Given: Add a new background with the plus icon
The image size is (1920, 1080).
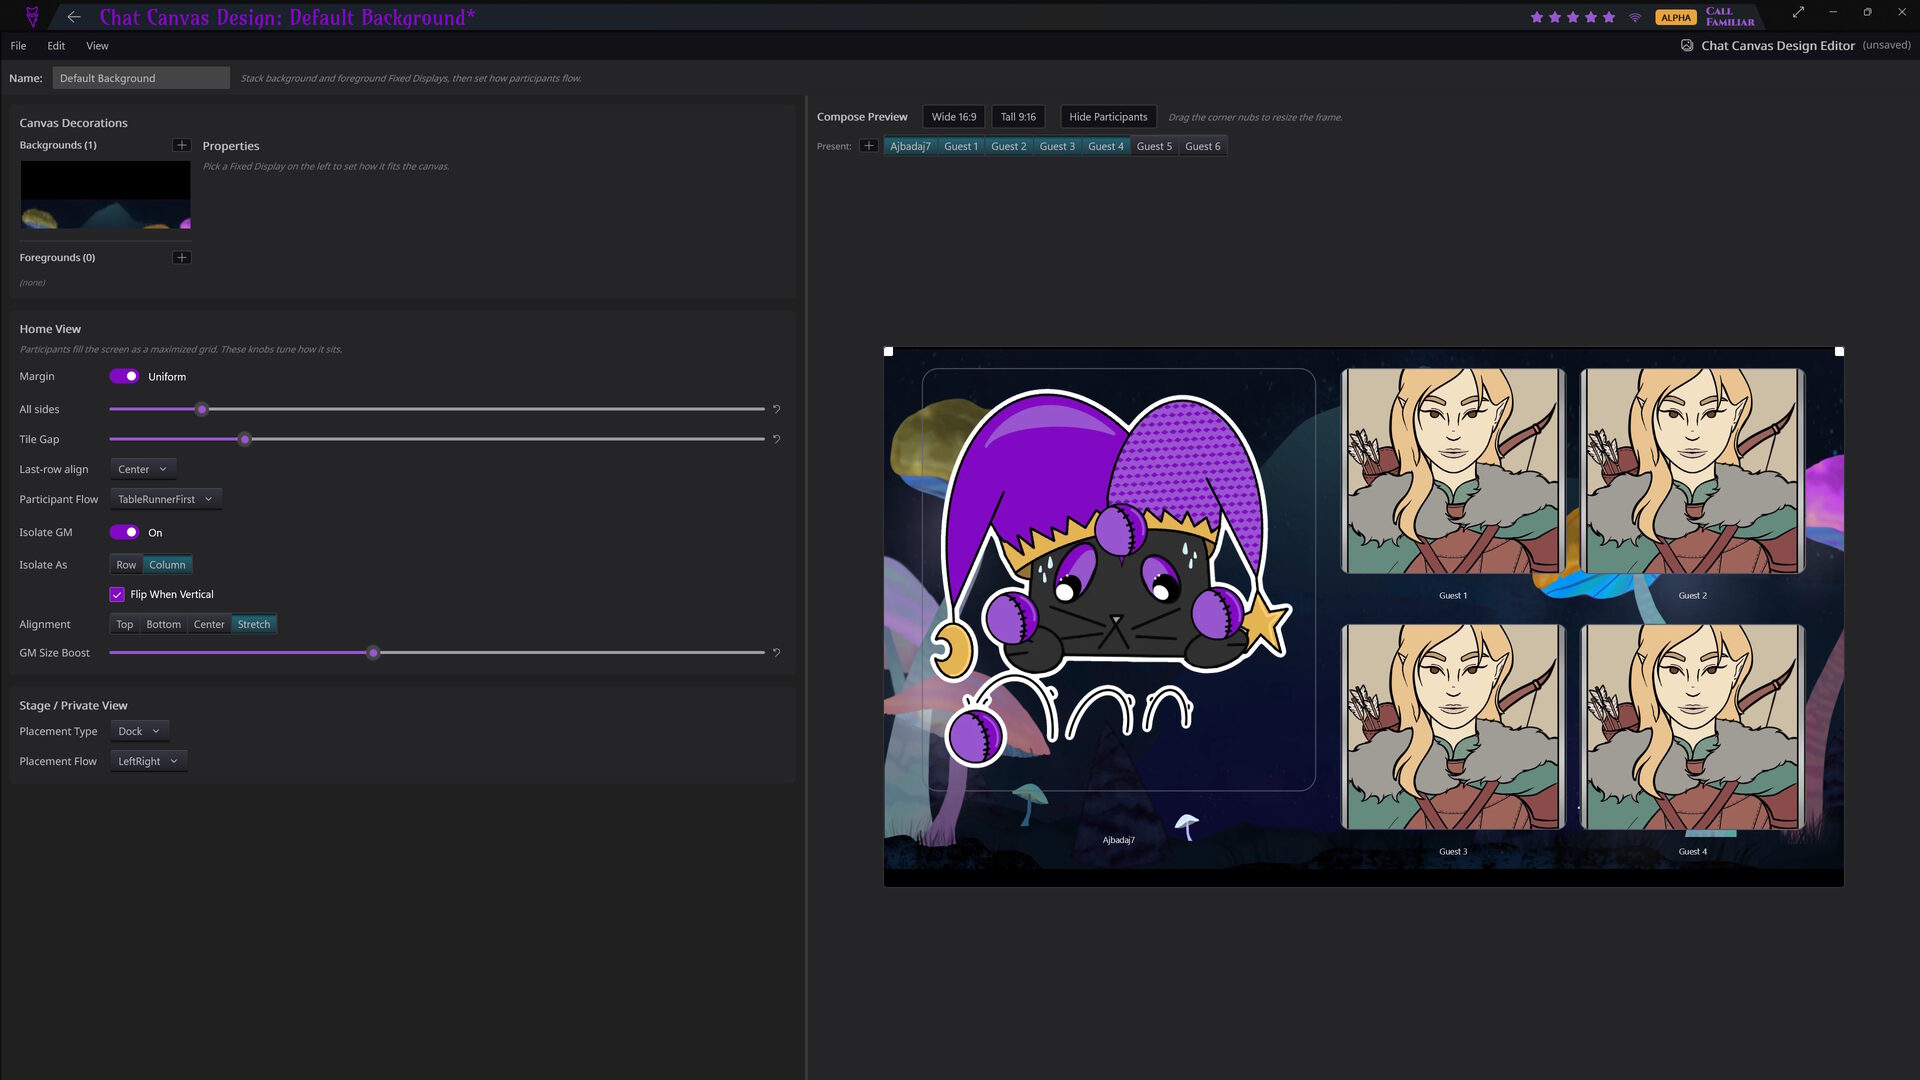Looking at the screenshot, I should [181, 145].
